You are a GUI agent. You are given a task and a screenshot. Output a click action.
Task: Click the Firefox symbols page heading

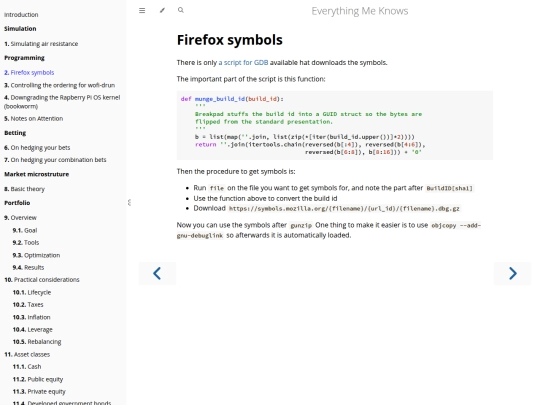230,40
